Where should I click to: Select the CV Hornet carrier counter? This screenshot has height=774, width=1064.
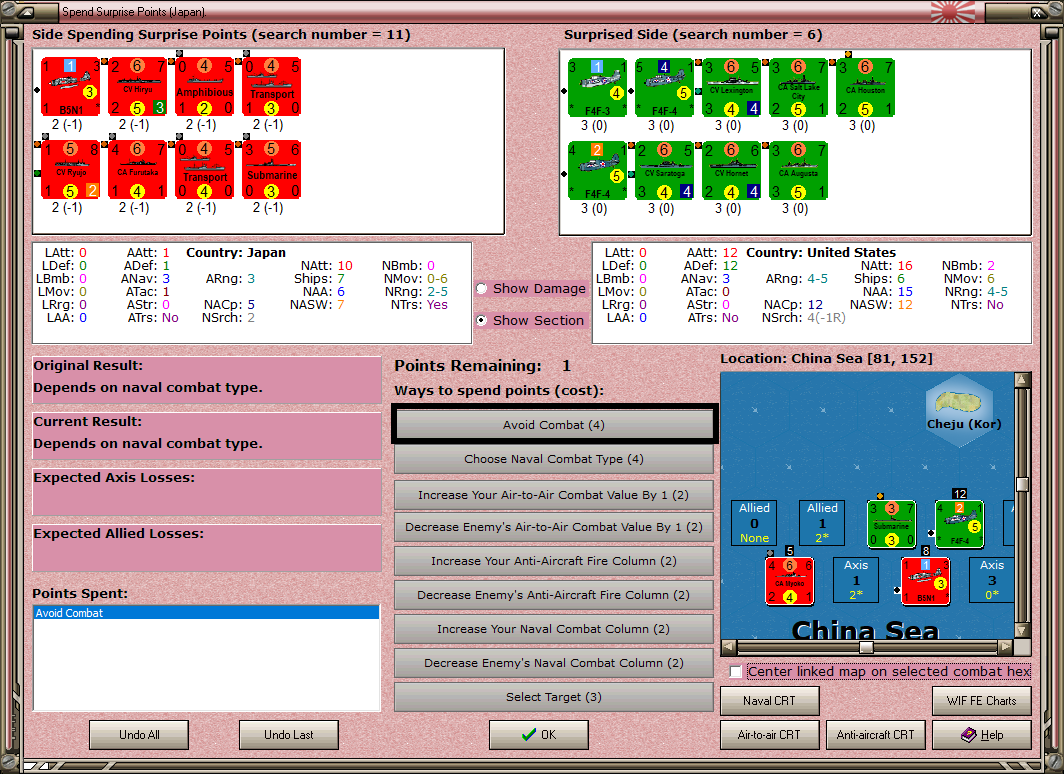(732, 170)
